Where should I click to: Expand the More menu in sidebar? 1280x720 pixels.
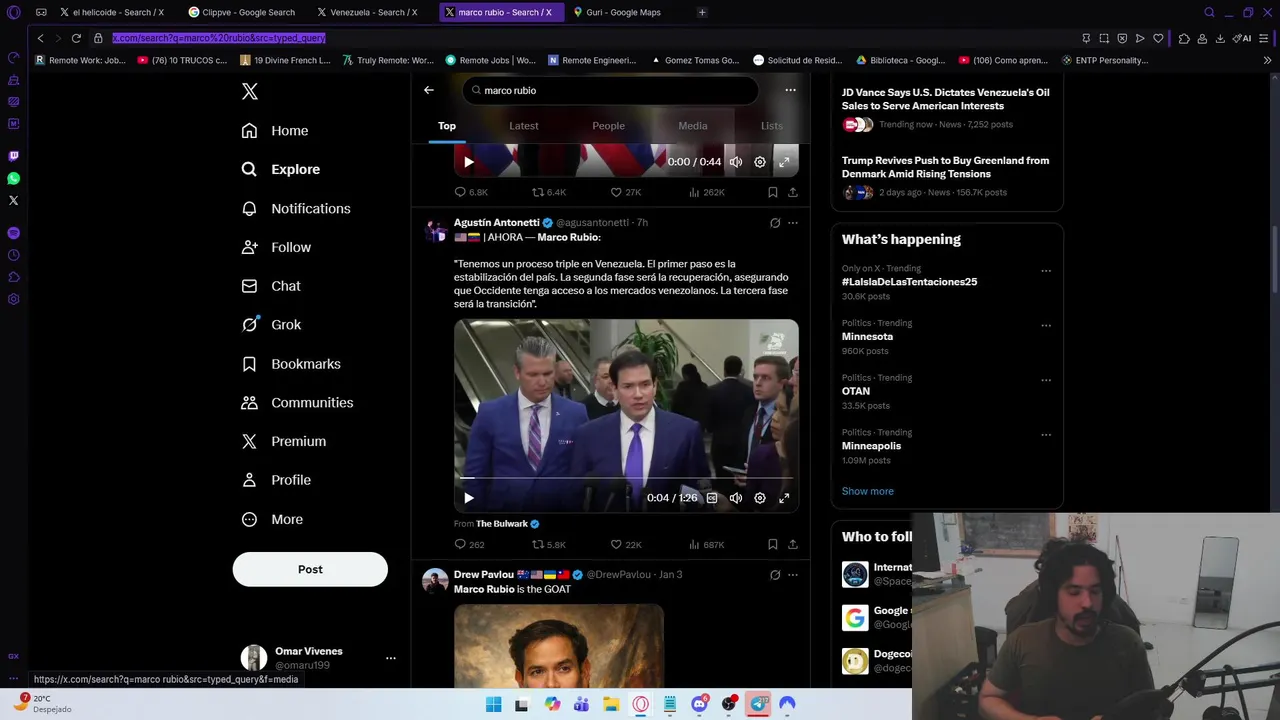272,519
